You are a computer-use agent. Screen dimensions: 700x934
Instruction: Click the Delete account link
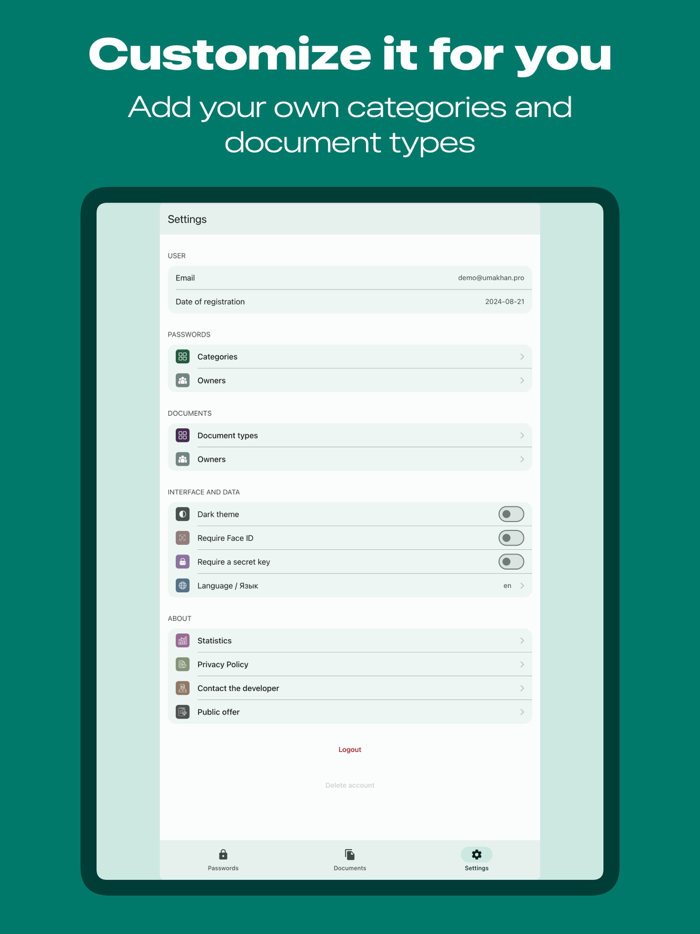[350, 785]
